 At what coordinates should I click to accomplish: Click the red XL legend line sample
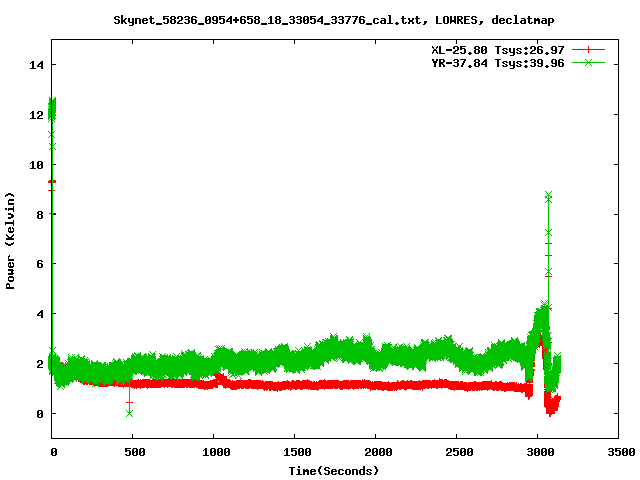coord(588,50)
